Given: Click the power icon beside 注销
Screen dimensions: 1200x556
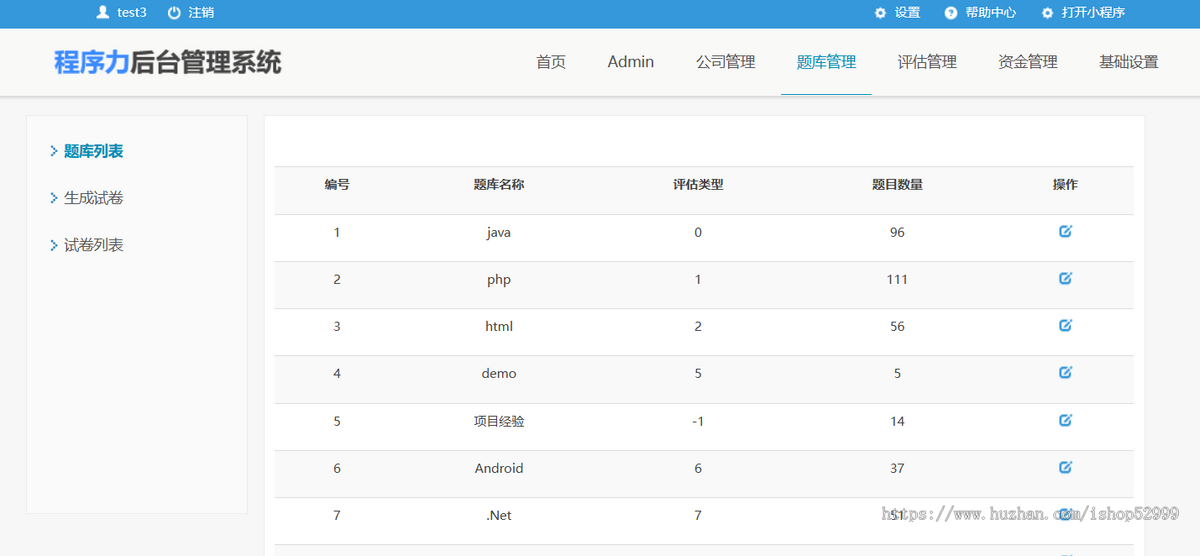Looking at the screenshot, I should (174, 13).
